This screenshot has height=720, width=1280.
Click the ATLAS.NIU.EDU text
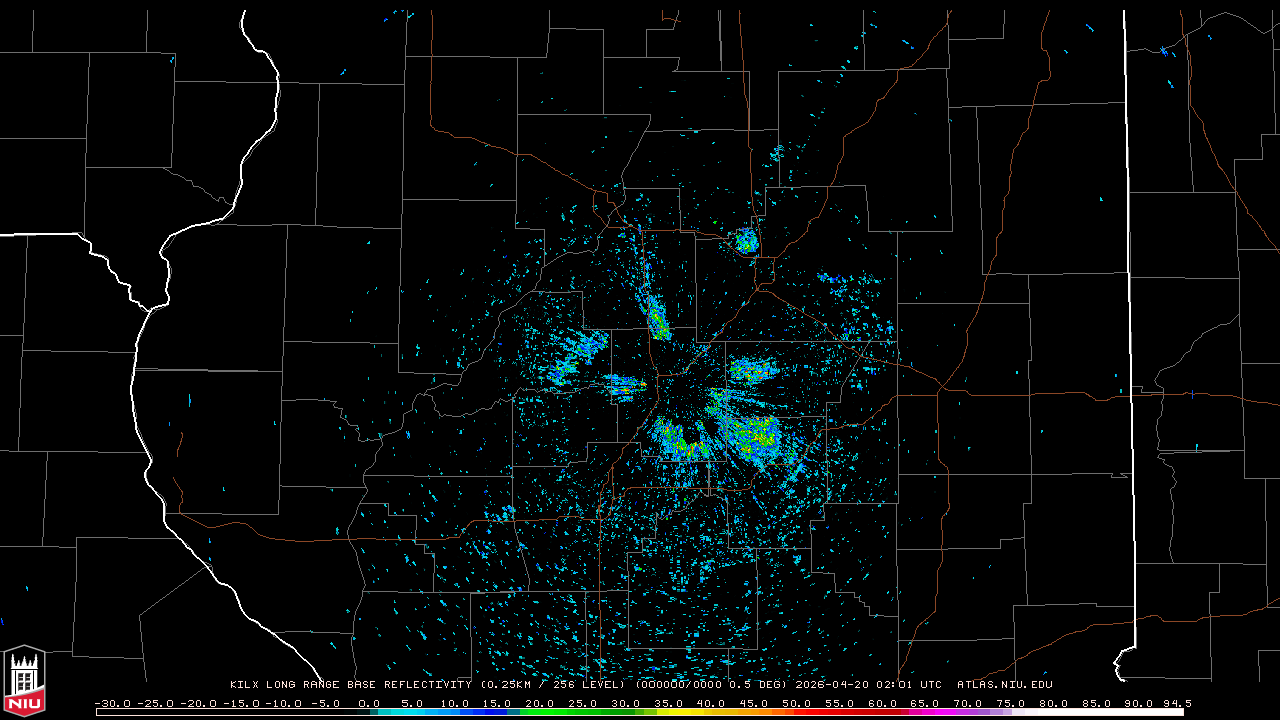(x=1004, y=685)
